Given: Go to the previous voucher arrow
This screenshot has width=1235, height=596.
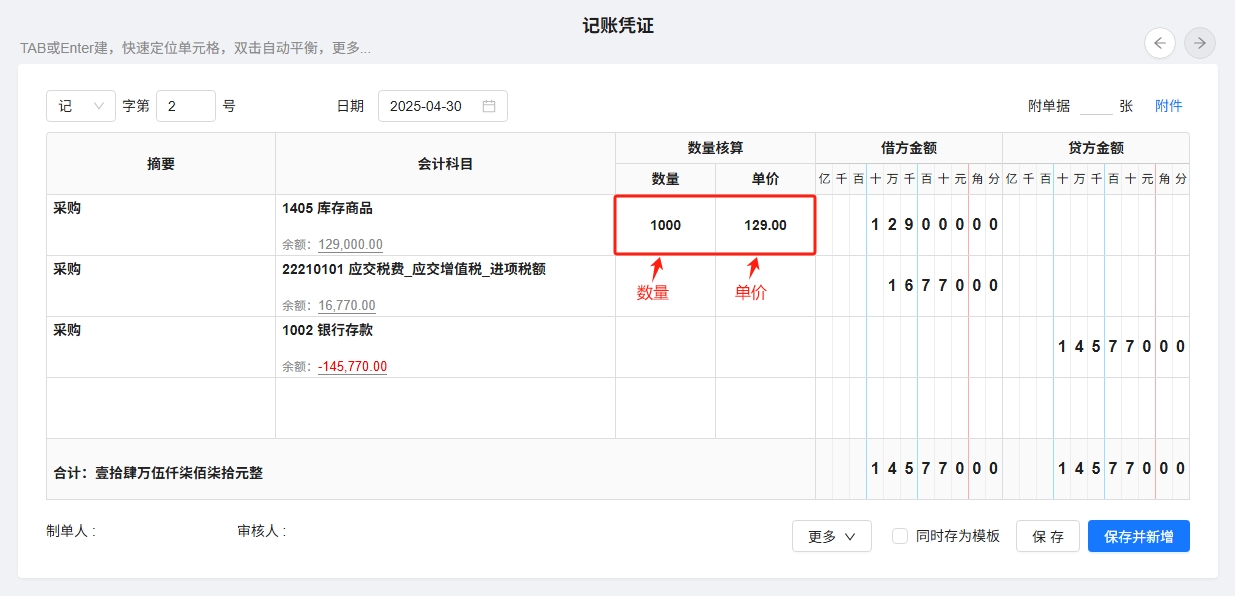Looking at the screenshot, I should (1160, 43).
